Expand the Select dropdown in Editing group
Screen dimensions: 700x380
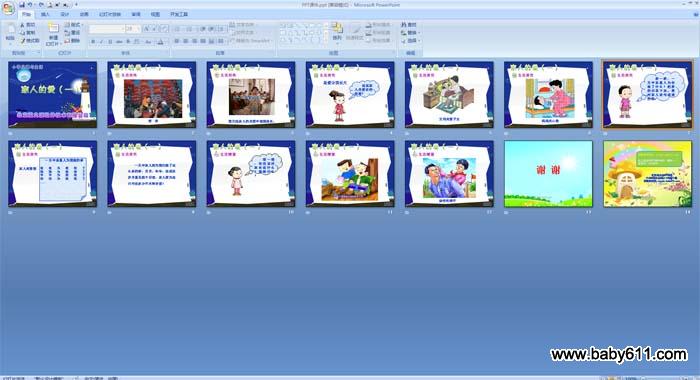(410, 41)
